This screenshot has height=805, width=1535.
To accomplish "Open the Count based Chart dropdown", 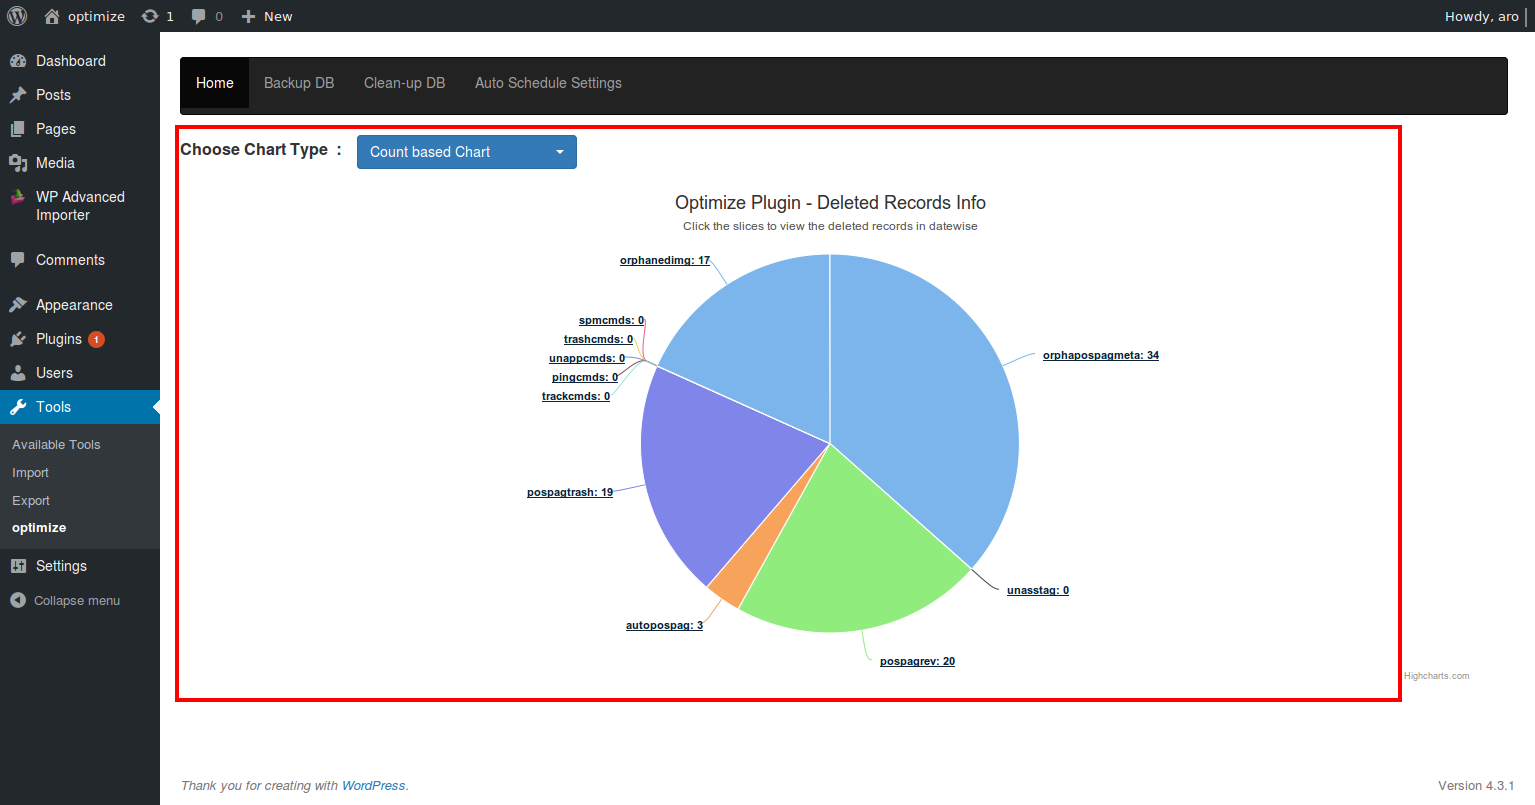I will point(467,152).
